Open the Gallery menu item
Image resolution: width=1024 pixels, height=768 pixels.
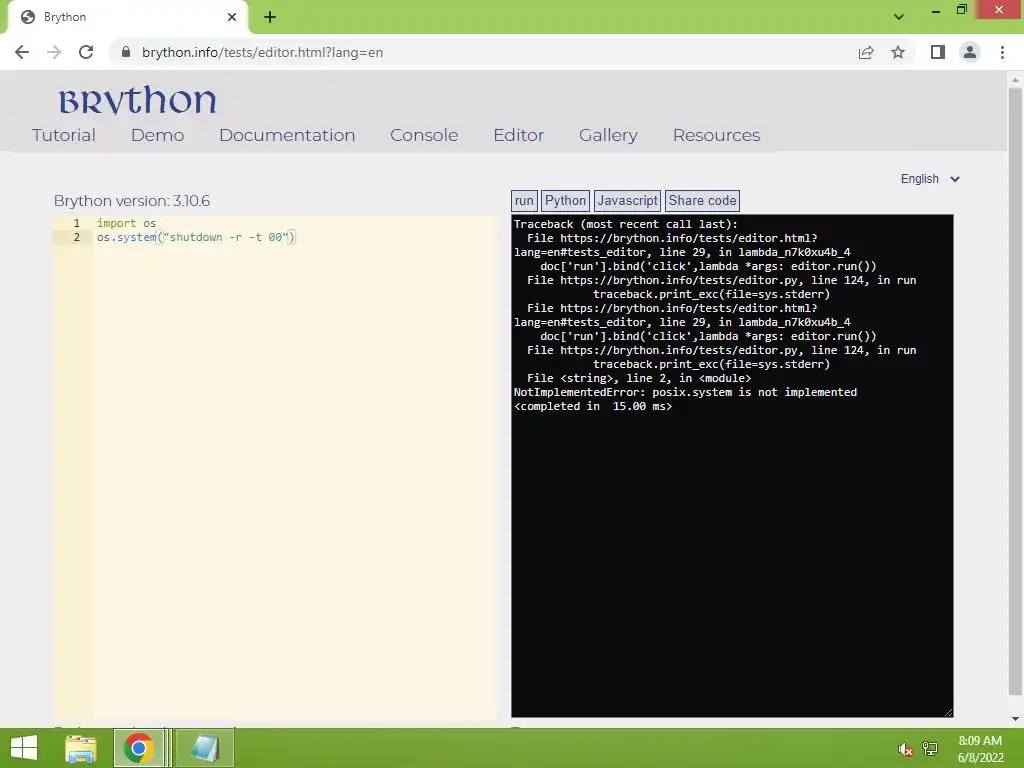(x=608, y=135)
